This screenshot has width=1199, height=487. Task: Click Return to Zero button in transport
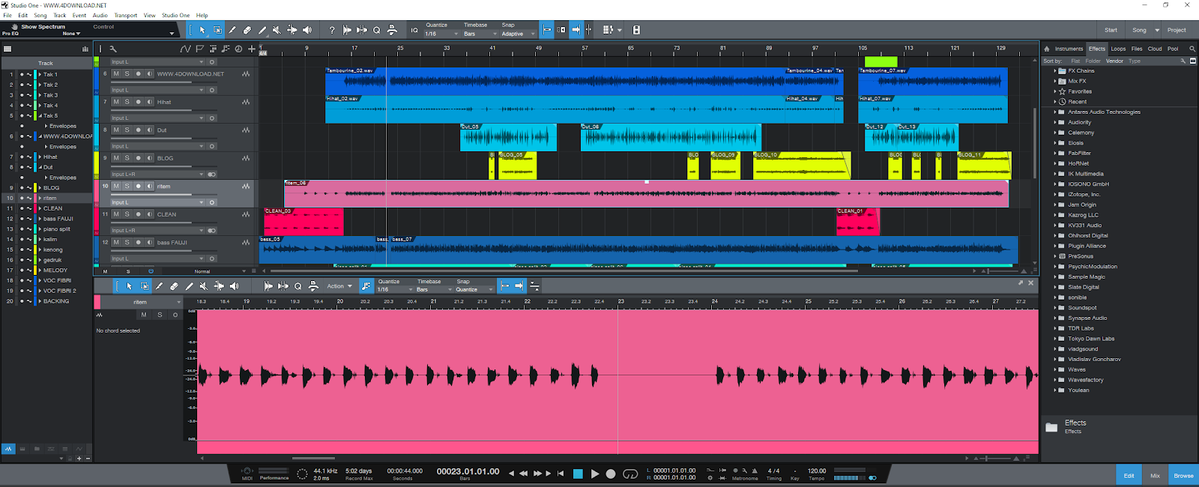tap(560, 474)
